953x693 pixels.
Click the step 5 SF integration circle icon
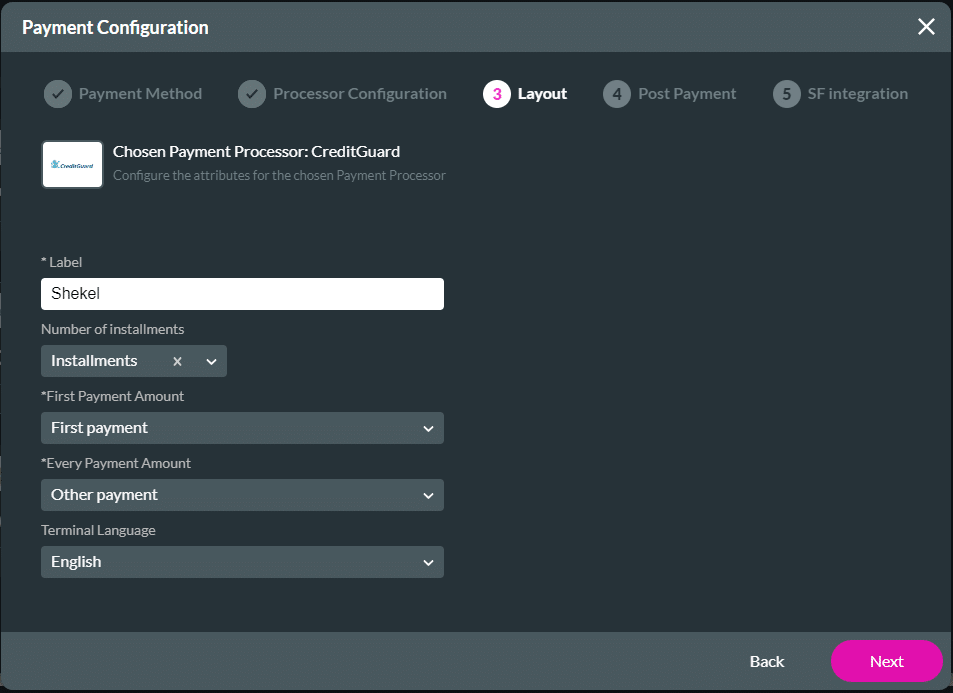786,93
